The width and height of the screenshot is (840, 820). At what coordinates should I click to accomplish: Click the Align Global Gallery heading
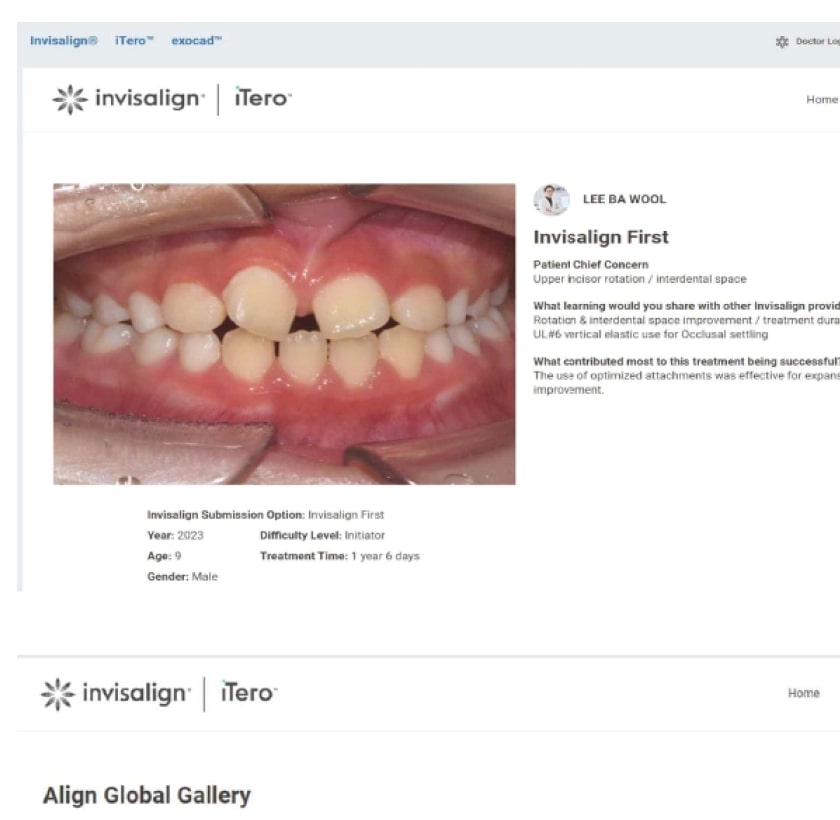(x=146, y=796)
